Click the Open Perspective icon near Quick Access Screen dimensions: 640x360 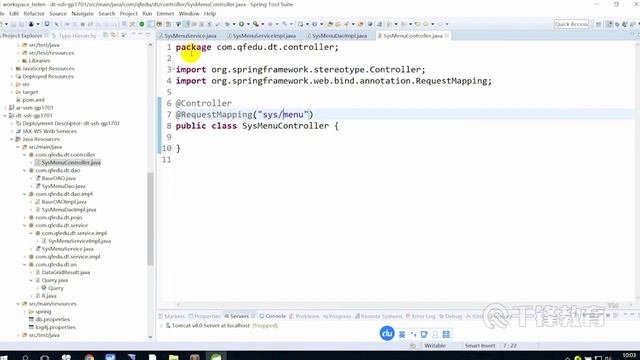coord(598,24)
